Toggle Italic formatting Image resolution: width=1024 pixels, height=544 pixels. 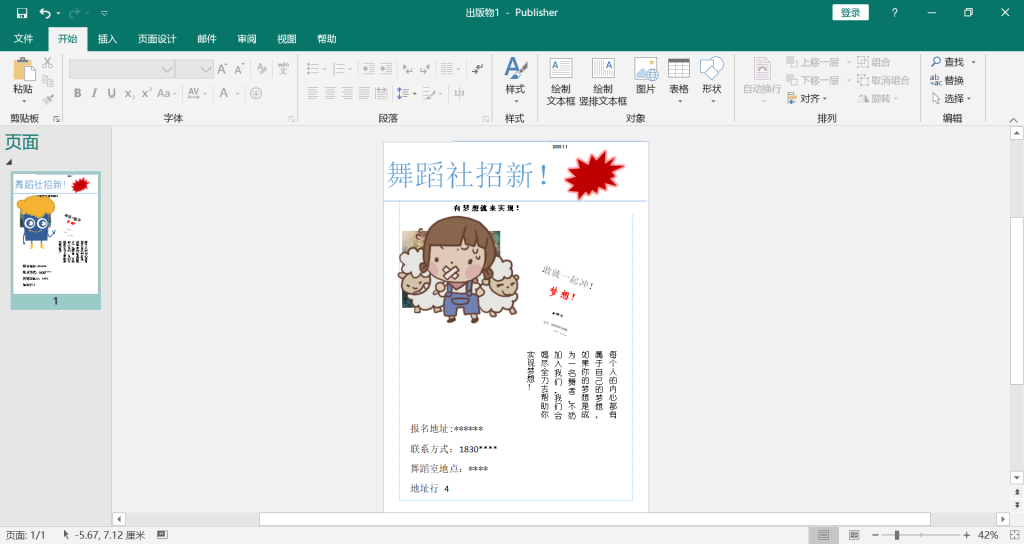tap(95, 93)
